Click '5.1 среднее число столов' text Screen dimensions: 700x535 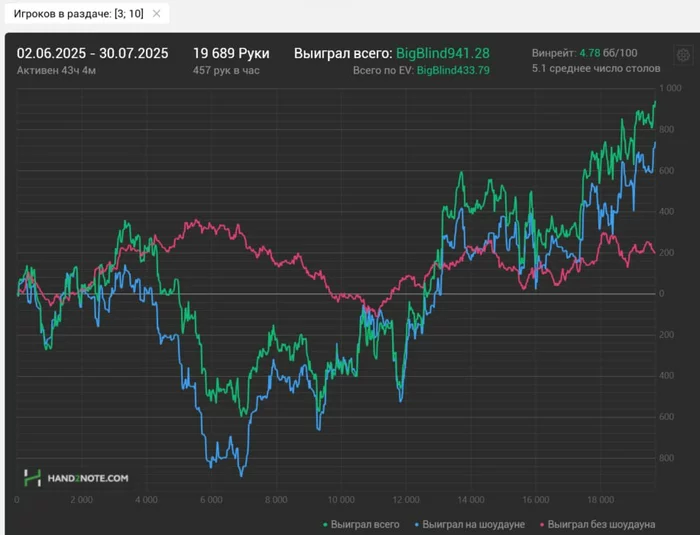[596, 68]
